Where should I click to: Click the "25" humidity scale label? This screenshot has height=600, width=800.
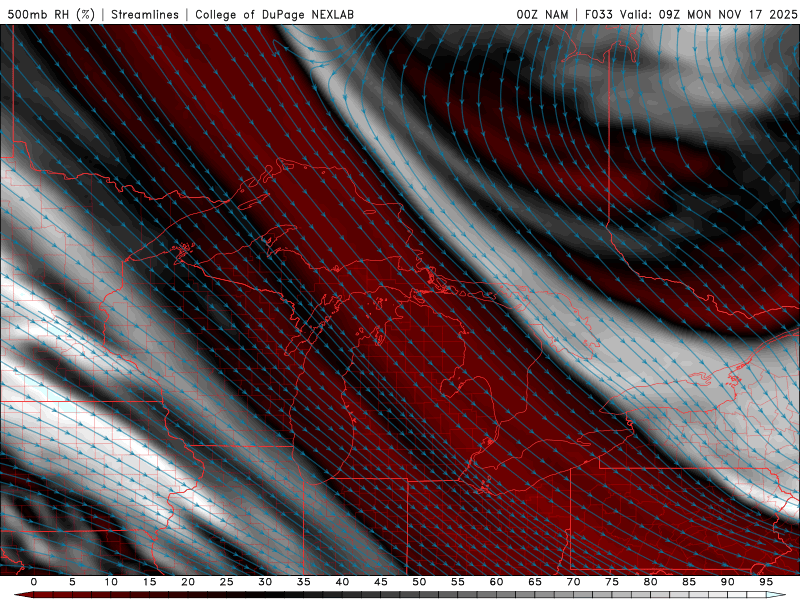click(227, 582)
